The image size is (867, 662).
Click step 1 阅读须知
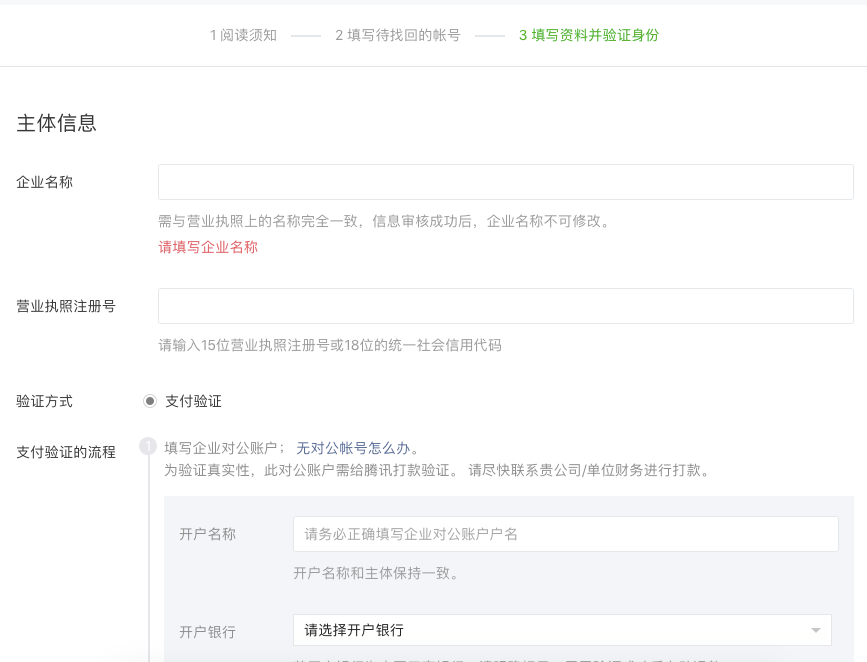(243, 35)
